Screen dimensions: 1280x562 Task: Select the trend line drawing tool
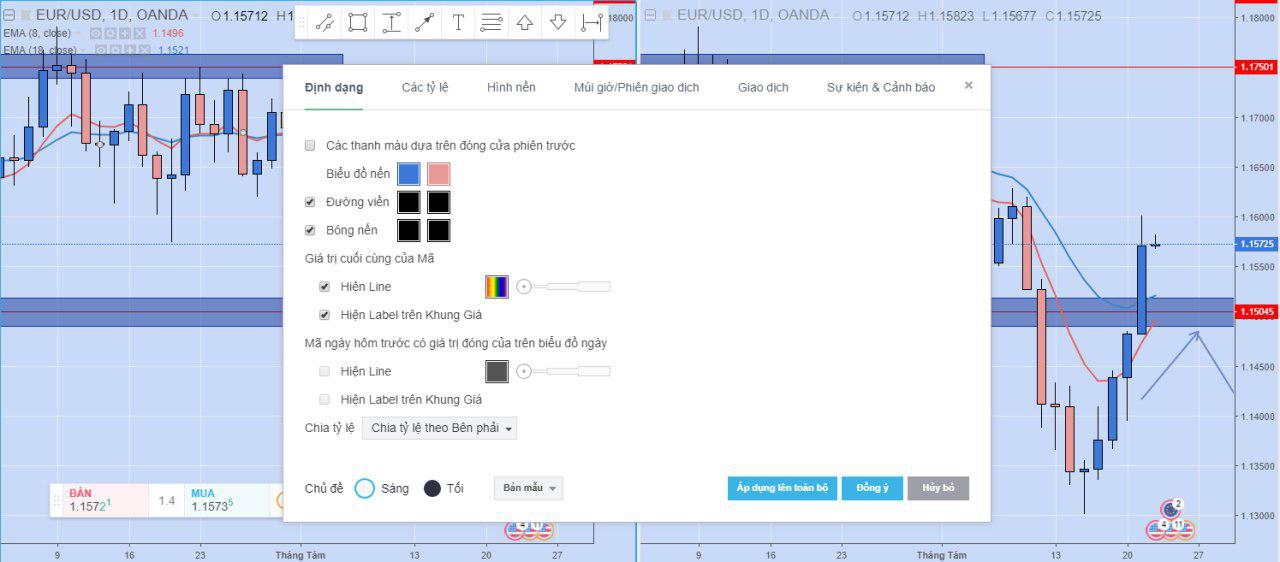click(x=325, y=23)
